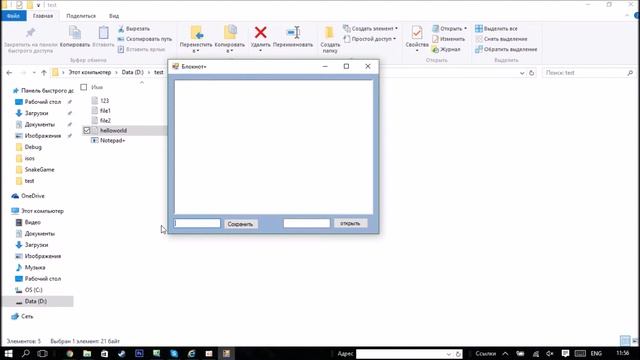Screen dimensions: 640x360
Task: Click the volume icon in the system tray
Action: pos(550,353)
